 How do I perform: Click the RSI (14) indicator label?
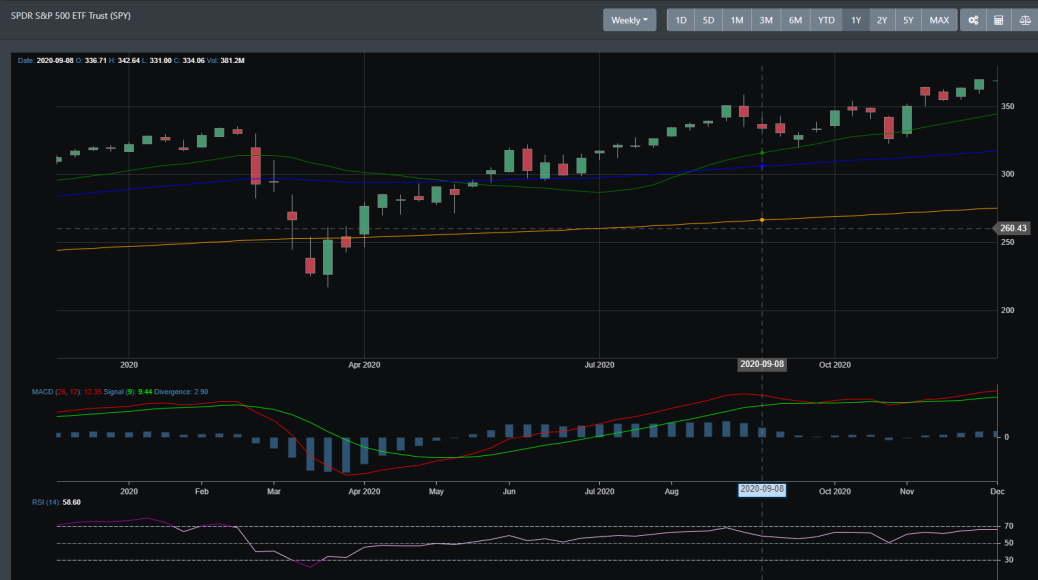(46, 502)
